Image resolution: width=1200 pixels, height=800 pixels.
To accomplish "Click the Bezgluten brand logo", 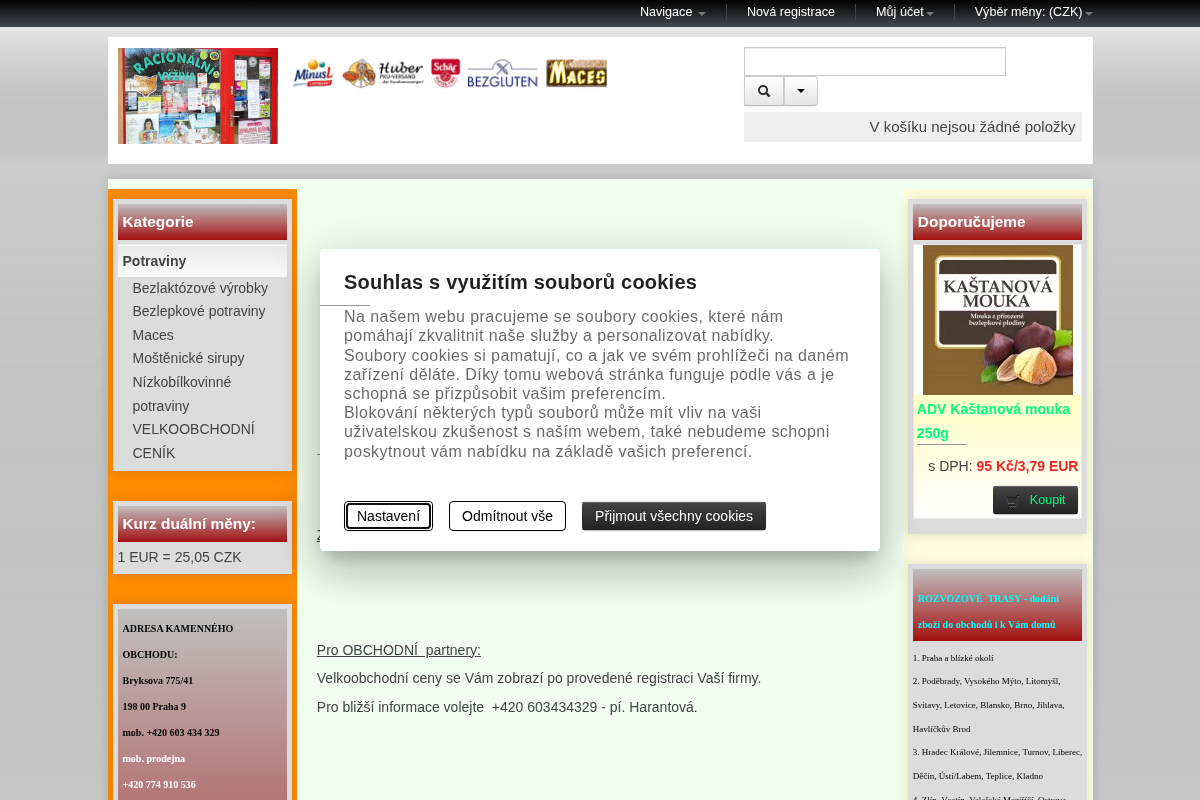I will pos(502,73).
